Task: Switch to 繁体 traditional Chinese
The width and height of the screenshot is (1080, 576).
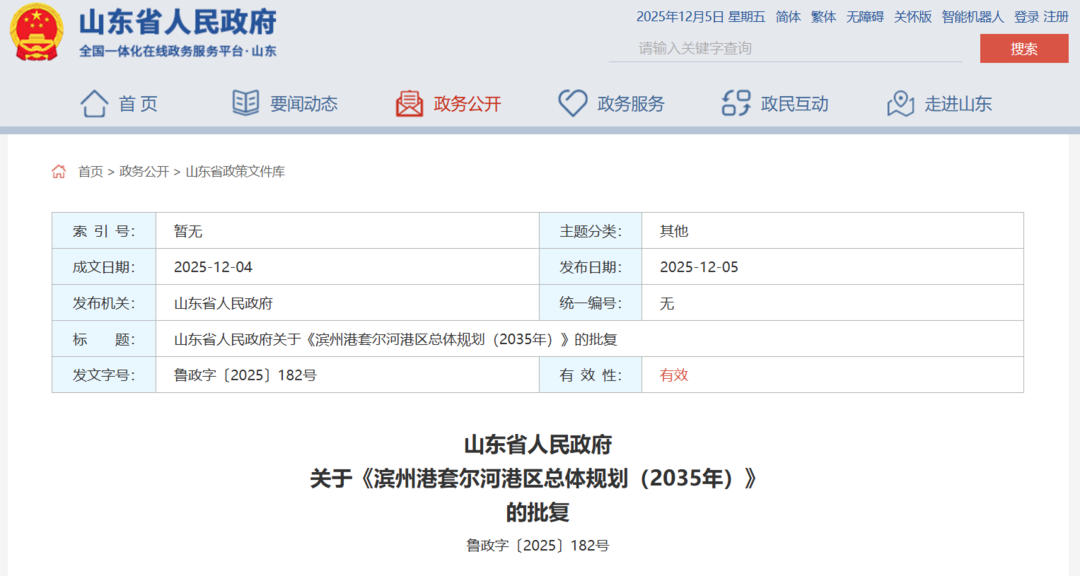Action: pyautogui.click(x=823, y=17)
